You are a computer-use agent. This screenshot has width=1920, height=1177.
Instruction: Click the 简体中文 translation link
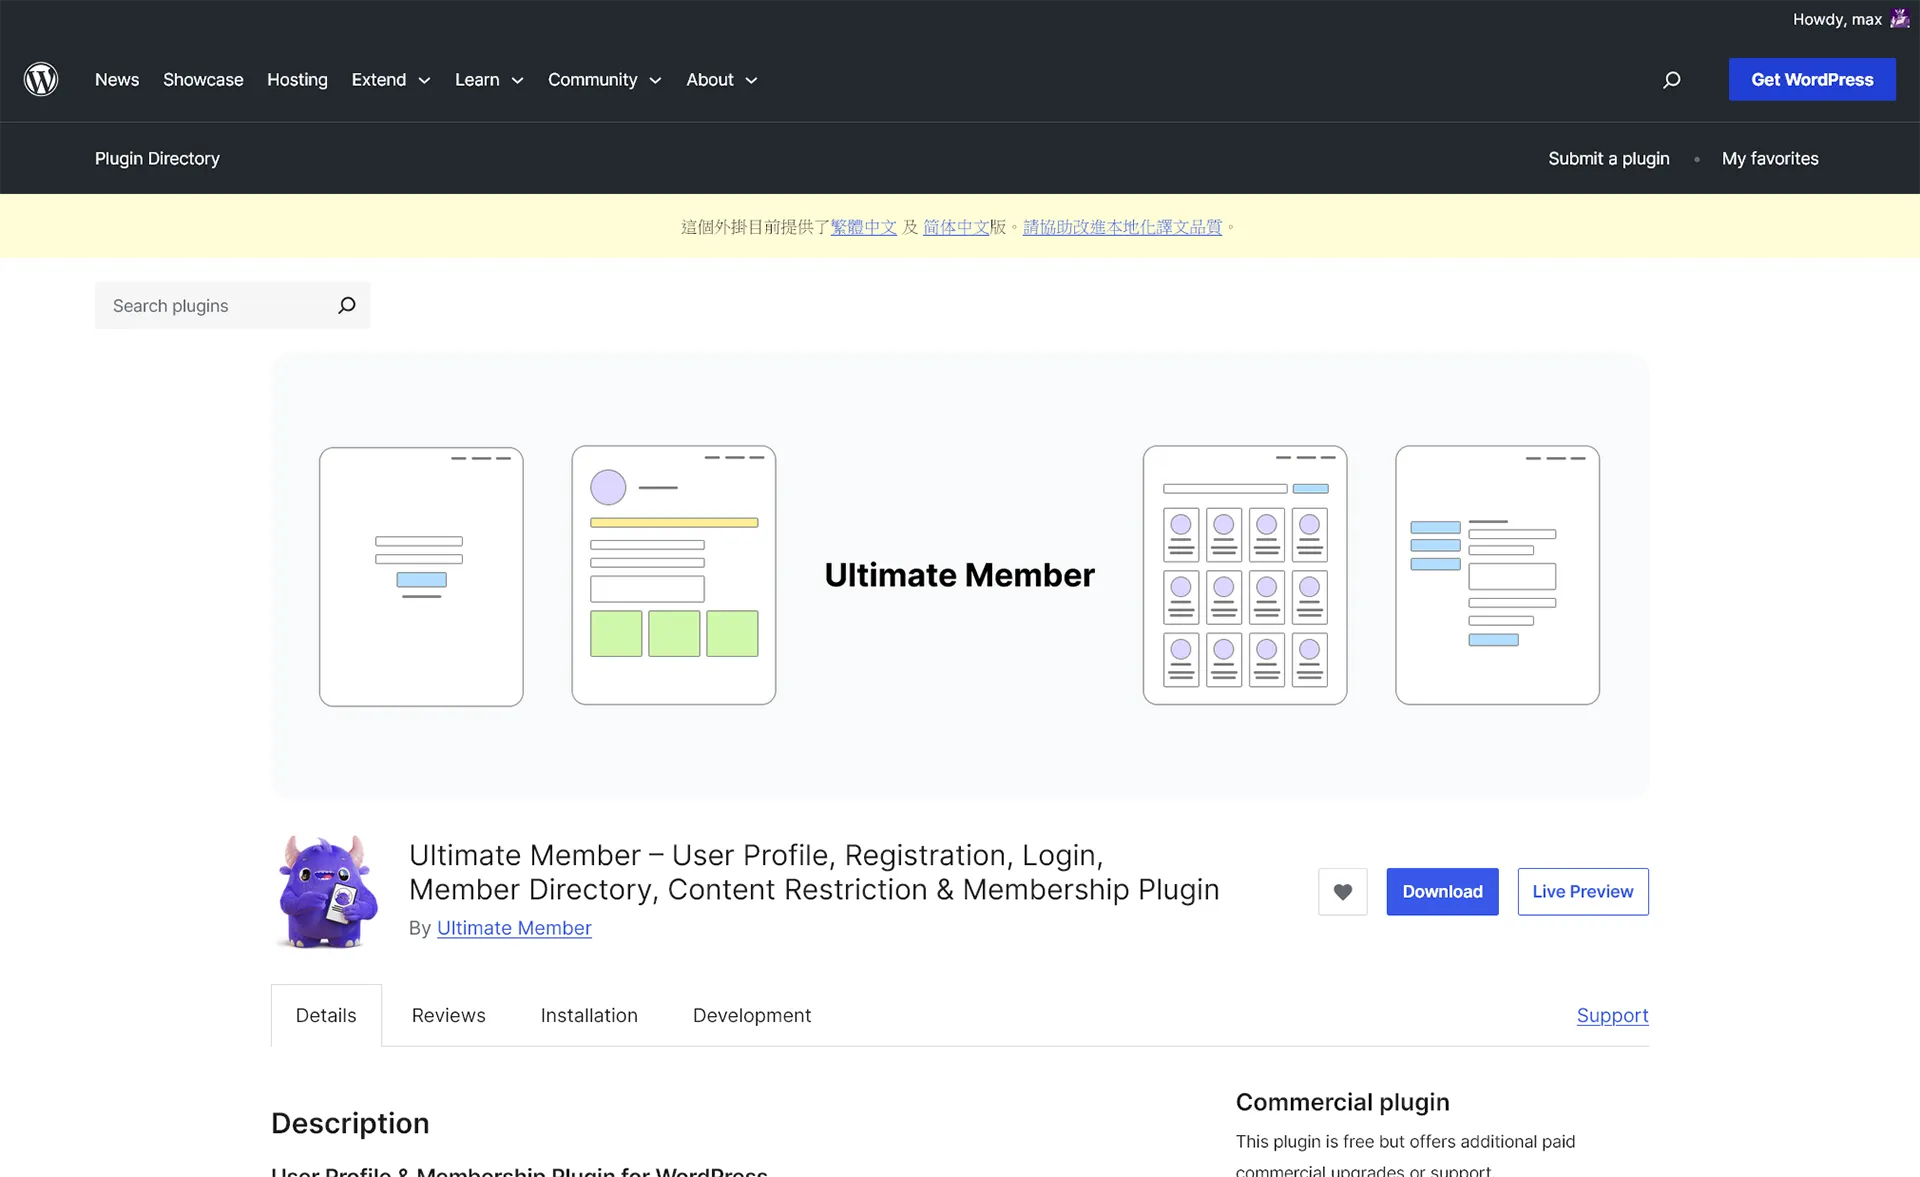pyautogui.click(x=956, y=227)
